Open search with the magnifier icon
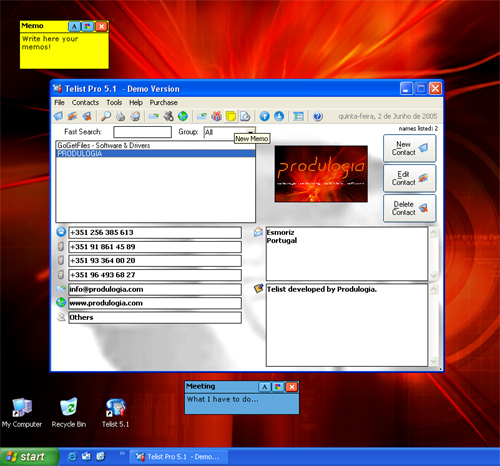Image resolution: width=500 pixels, height=466 pixels. click(x=106, y=116)
